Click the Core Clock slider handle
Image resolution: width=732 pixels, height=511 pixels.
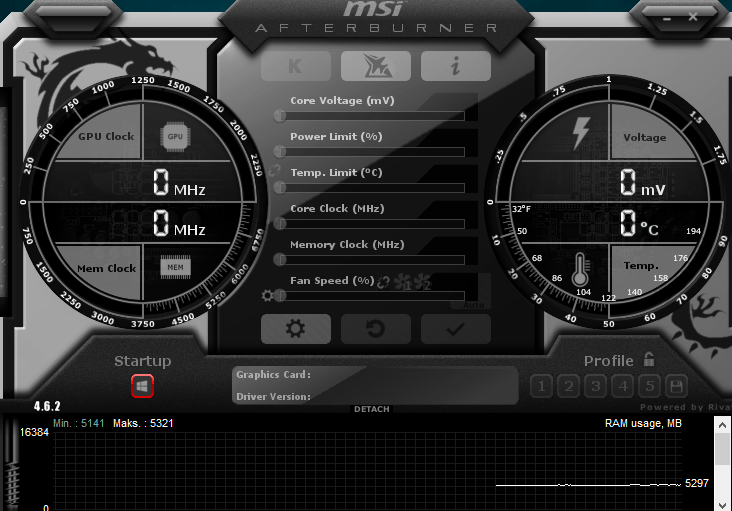pyautogui.click(x=280, y=223)
